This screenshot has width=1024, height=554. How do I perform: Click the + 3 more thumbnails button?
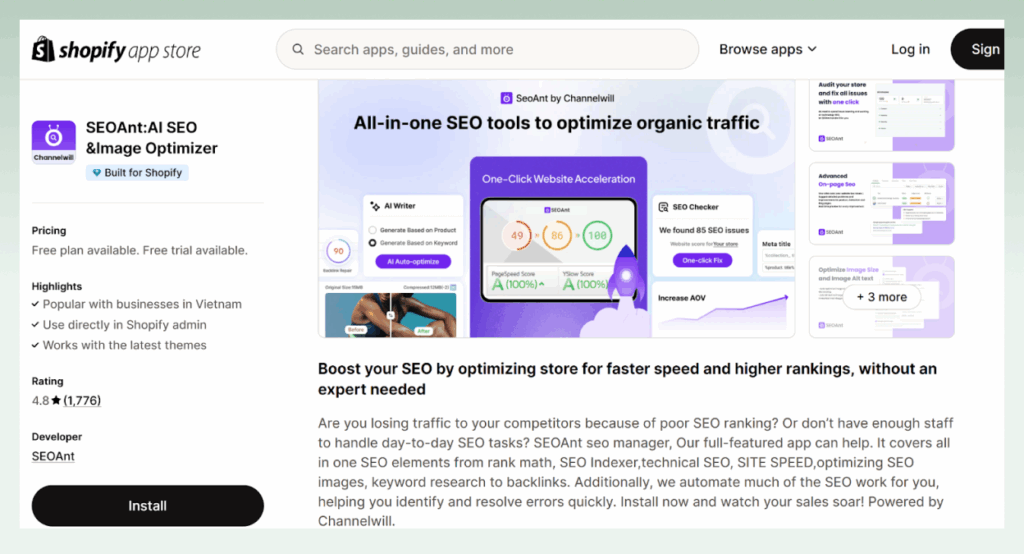(x=882, y=297)
